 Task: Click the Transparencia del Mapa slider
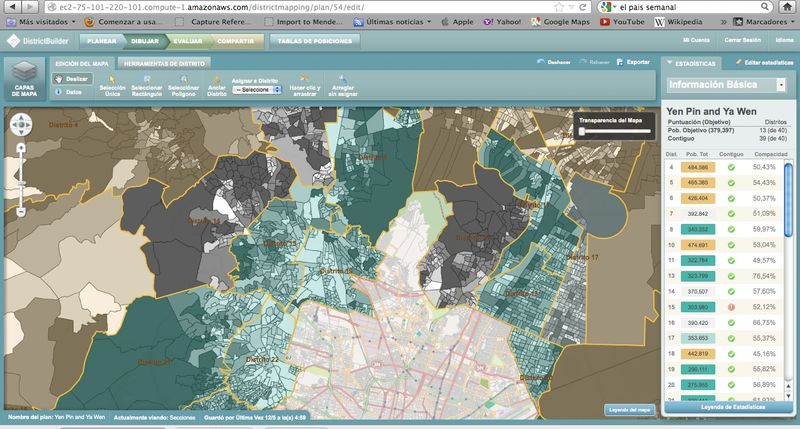(614, 130)
